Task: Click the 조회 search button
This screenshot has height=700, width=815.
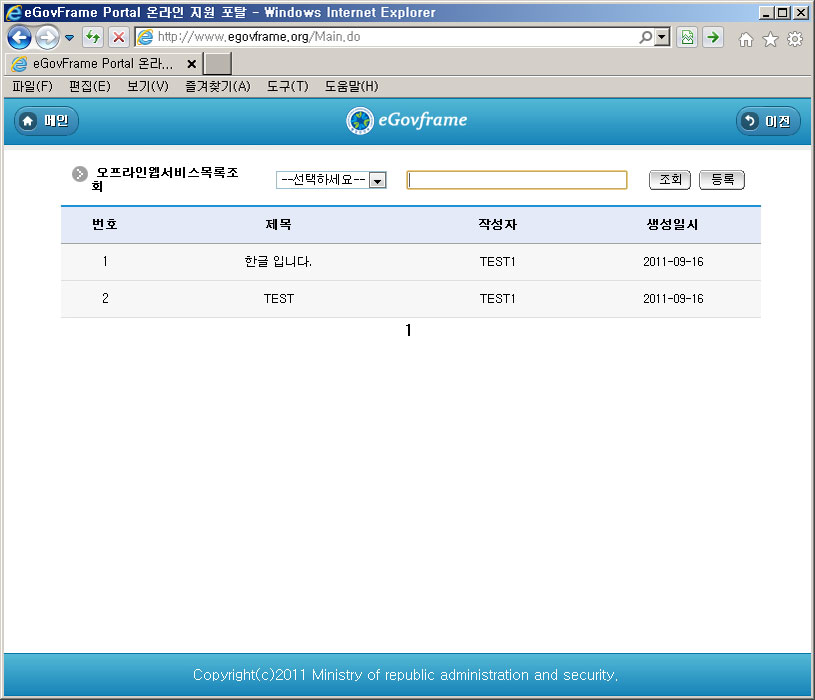Action: 669,180
